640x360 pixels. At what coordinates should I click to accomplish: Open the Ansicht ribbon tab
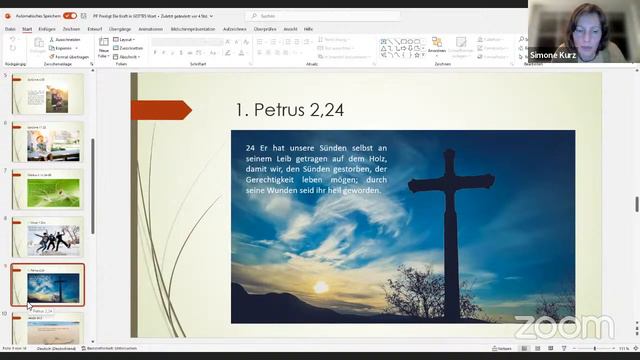pyautogui.click(x=290, y=29)
